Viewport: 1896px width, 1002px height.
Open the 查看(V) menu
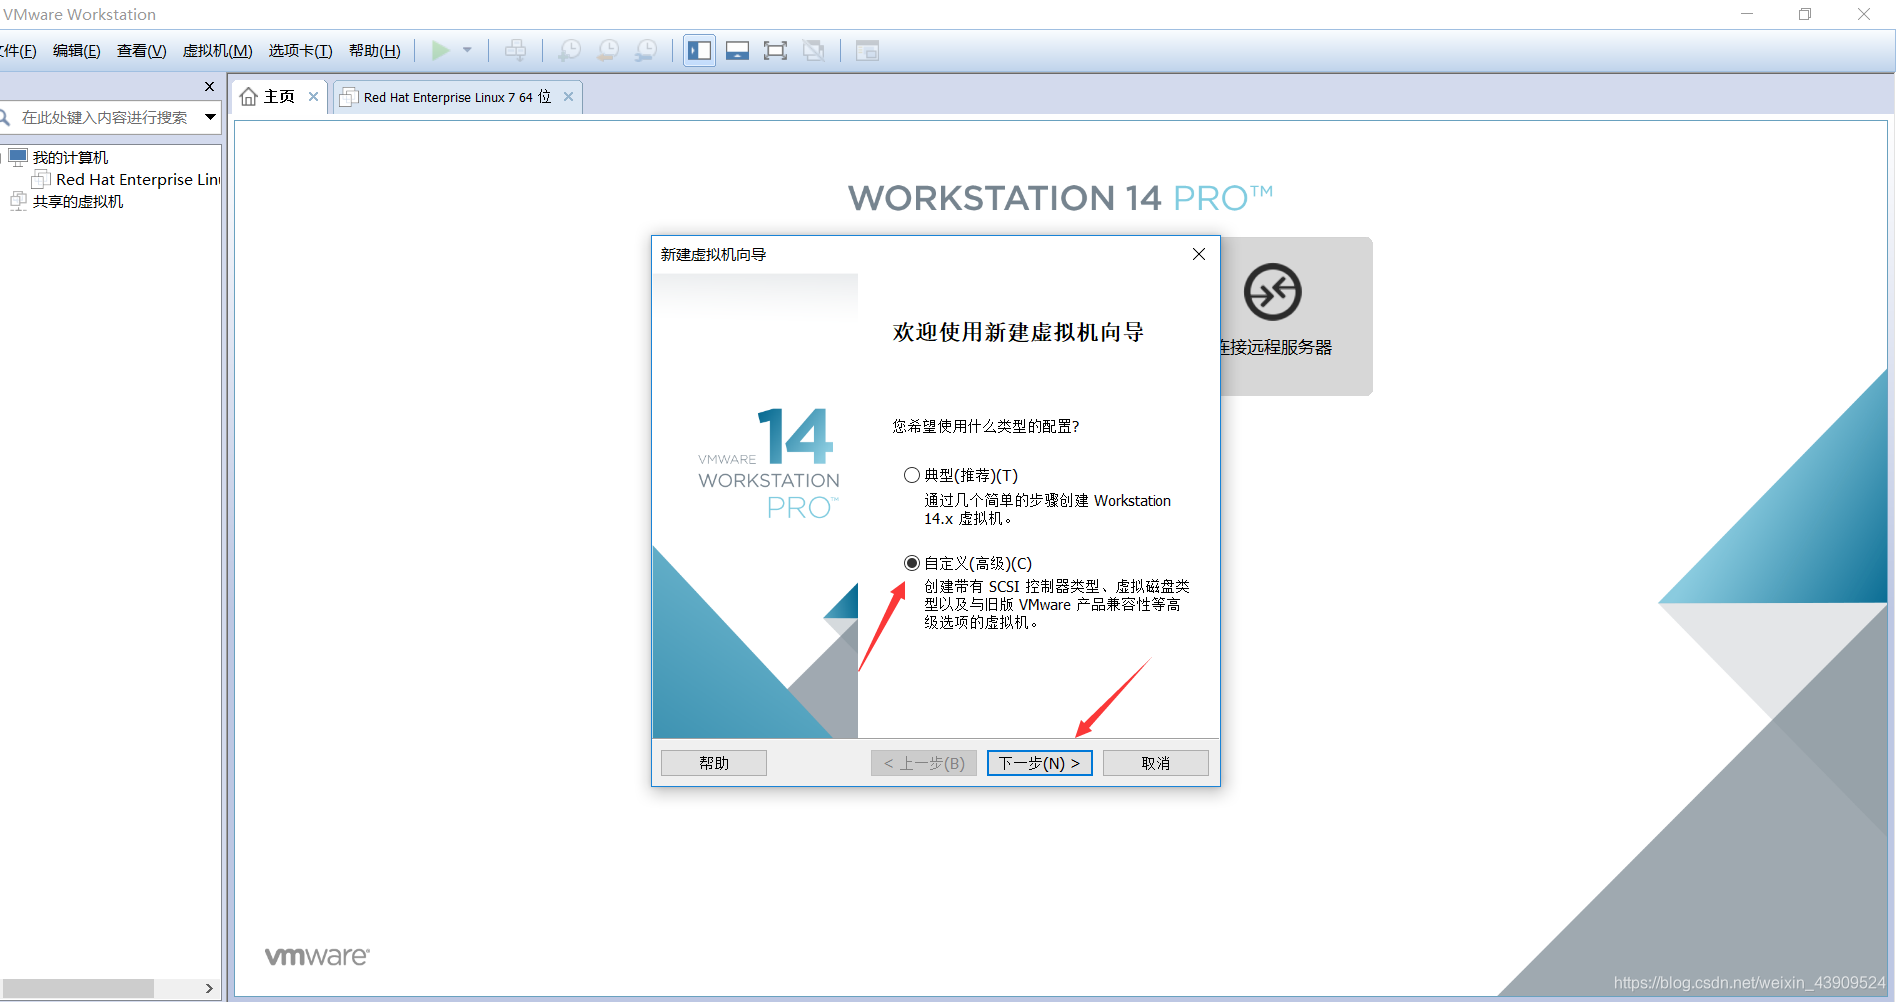pos(142,51)
